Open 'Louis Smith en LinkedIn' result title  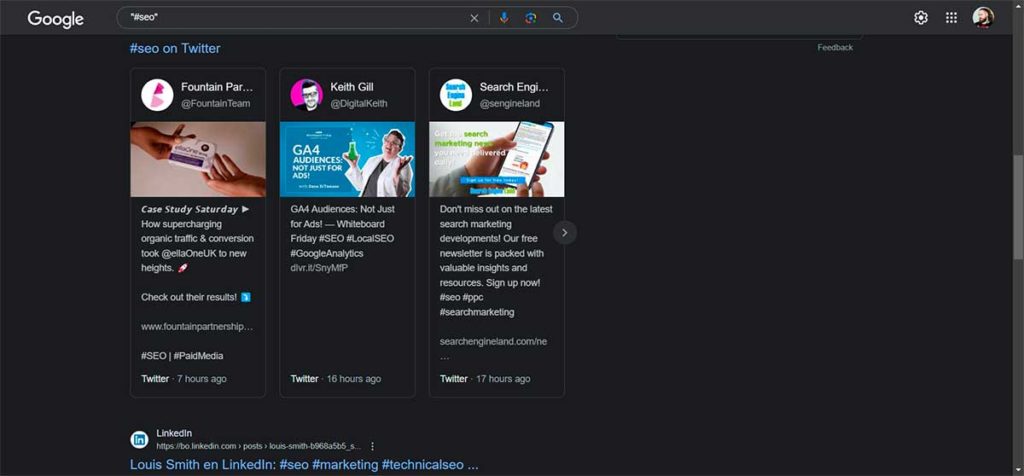(x=304, y=465)
